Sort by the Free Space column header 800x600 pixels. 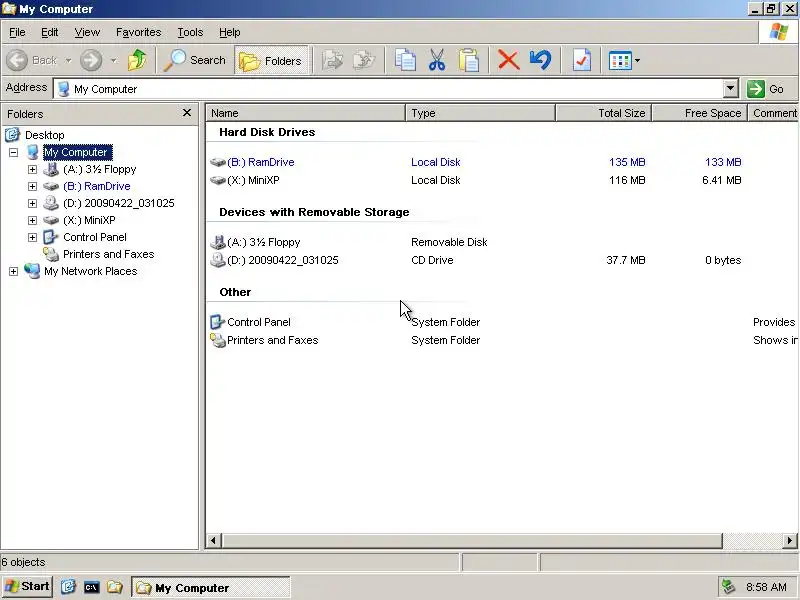pos(699,113)
